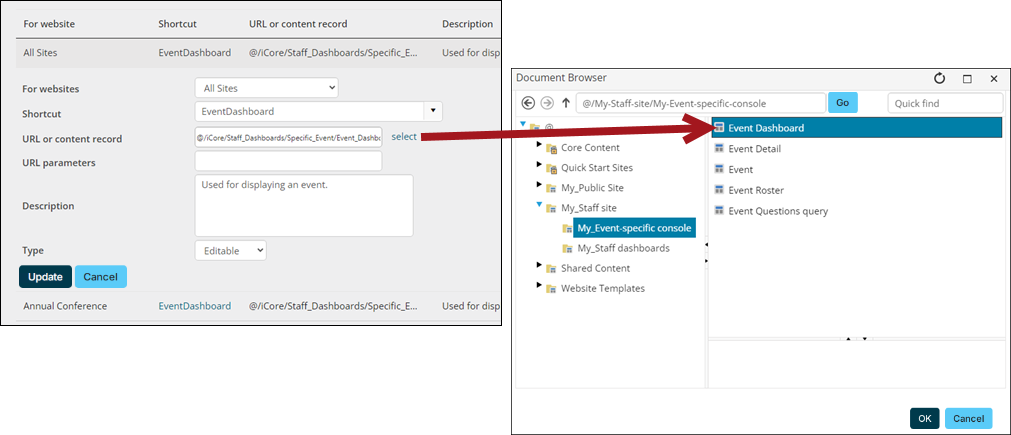1011x435 pixels.
Task: Go up one folder level
Action: click(x=566, y=103)
